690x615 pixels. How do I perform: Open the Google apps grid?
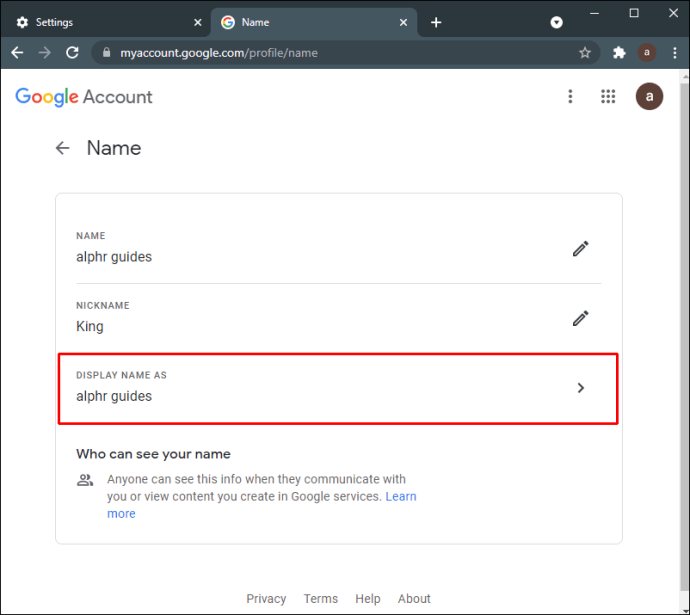click(608, 96)
